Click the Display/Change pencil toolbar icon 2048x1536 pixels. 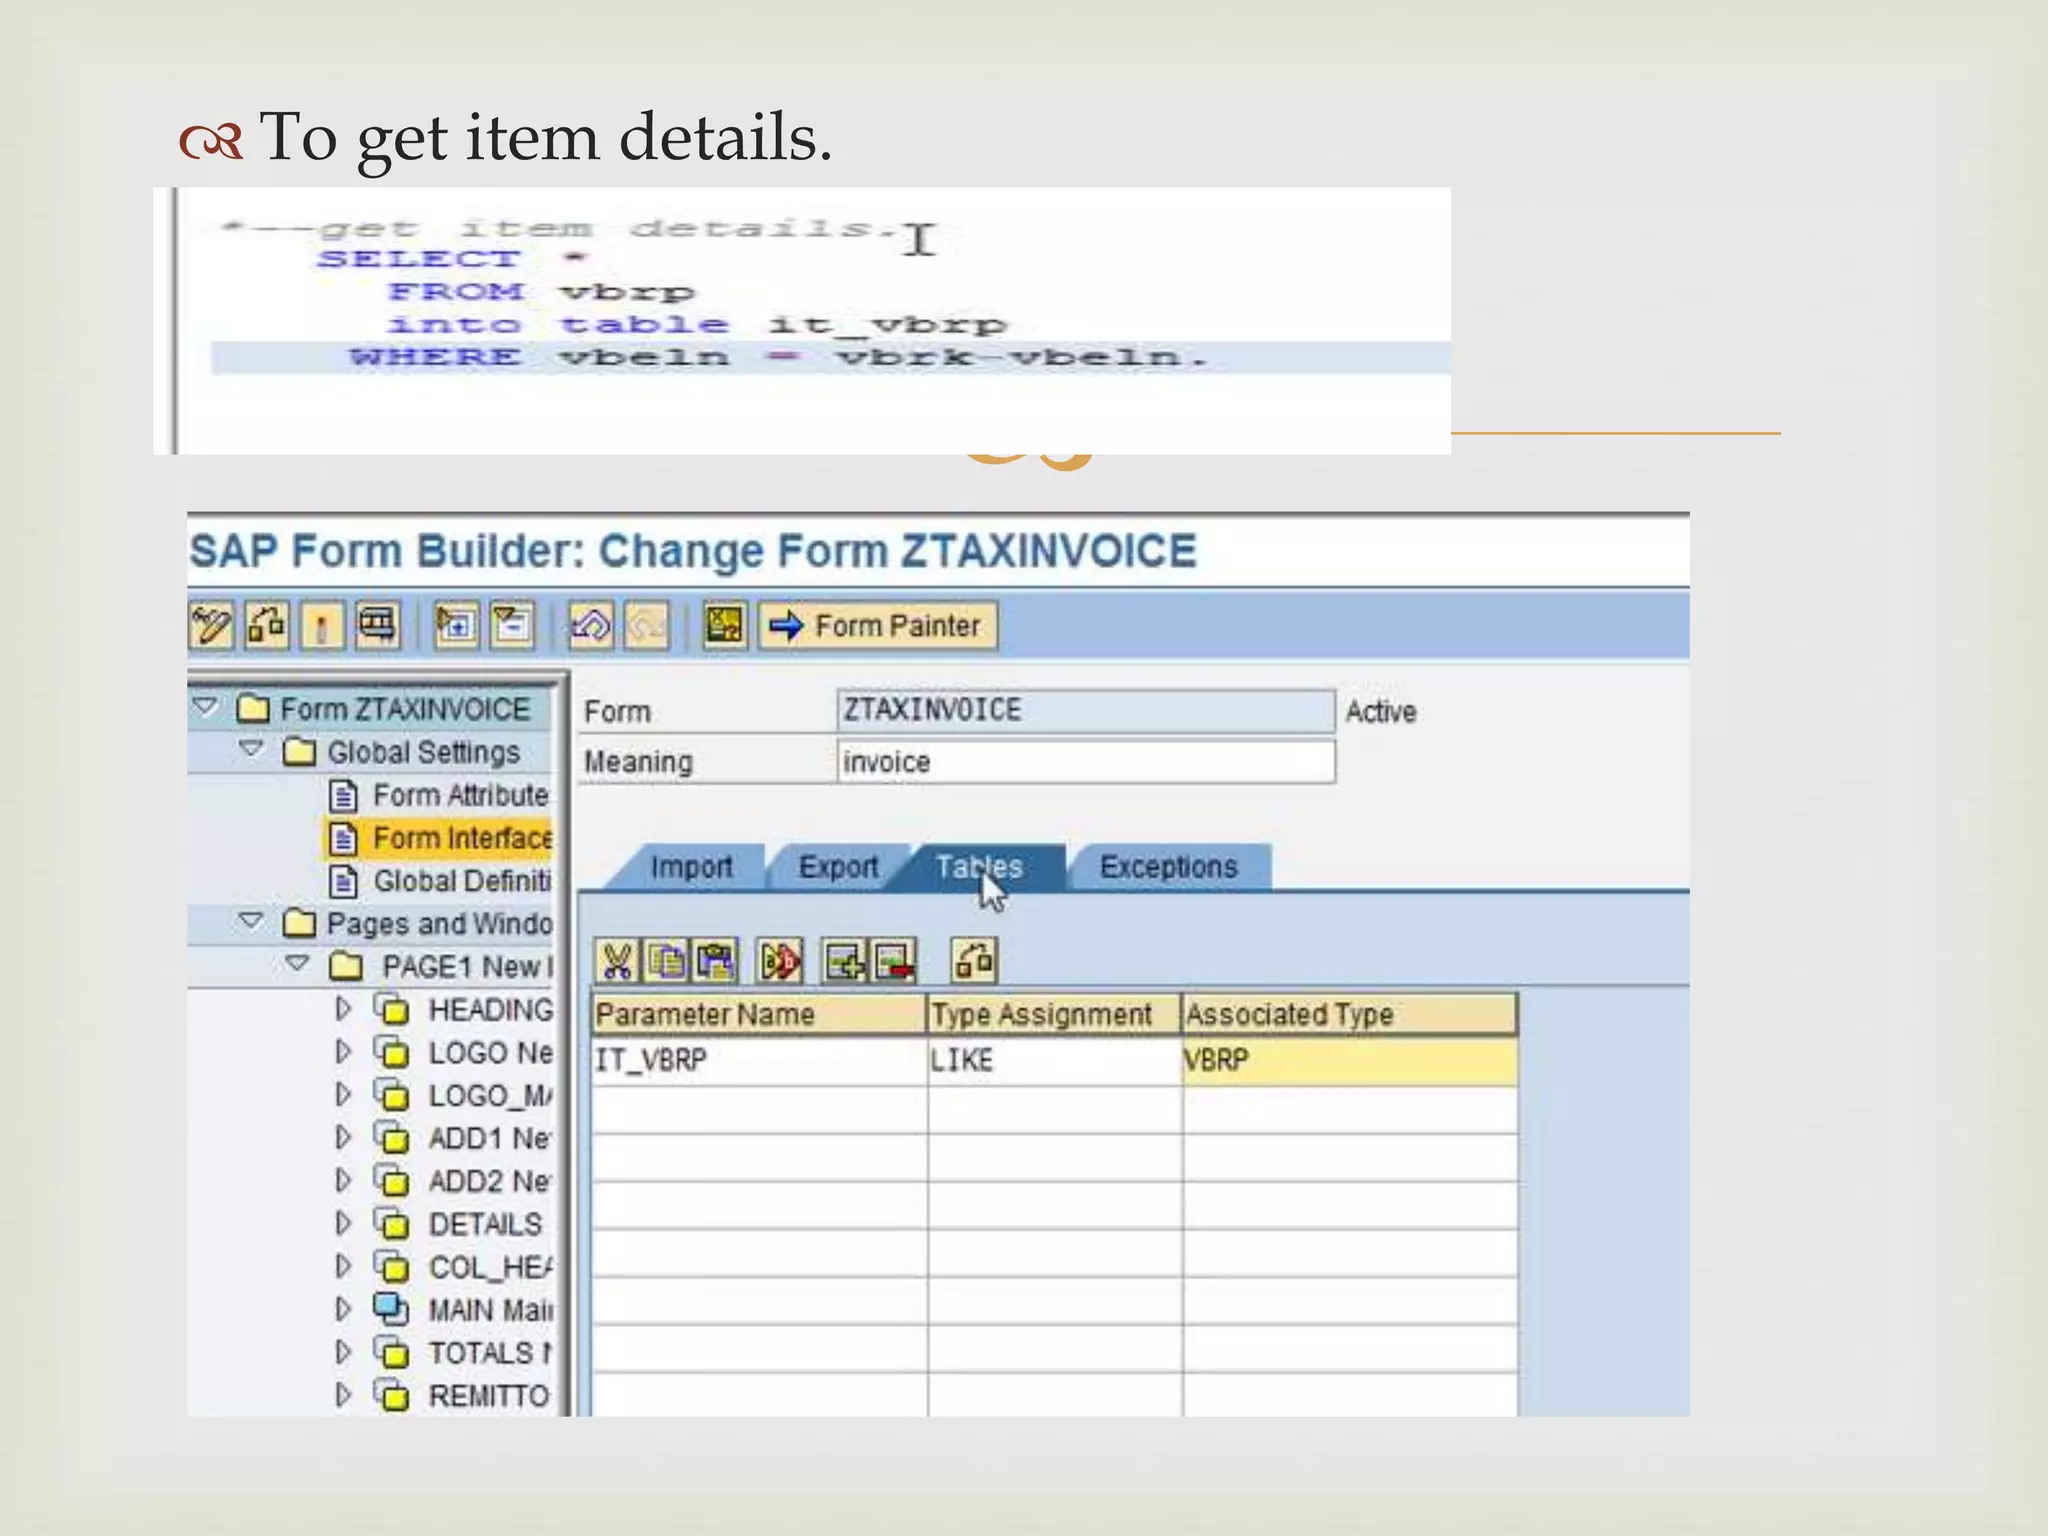(211, 627)
